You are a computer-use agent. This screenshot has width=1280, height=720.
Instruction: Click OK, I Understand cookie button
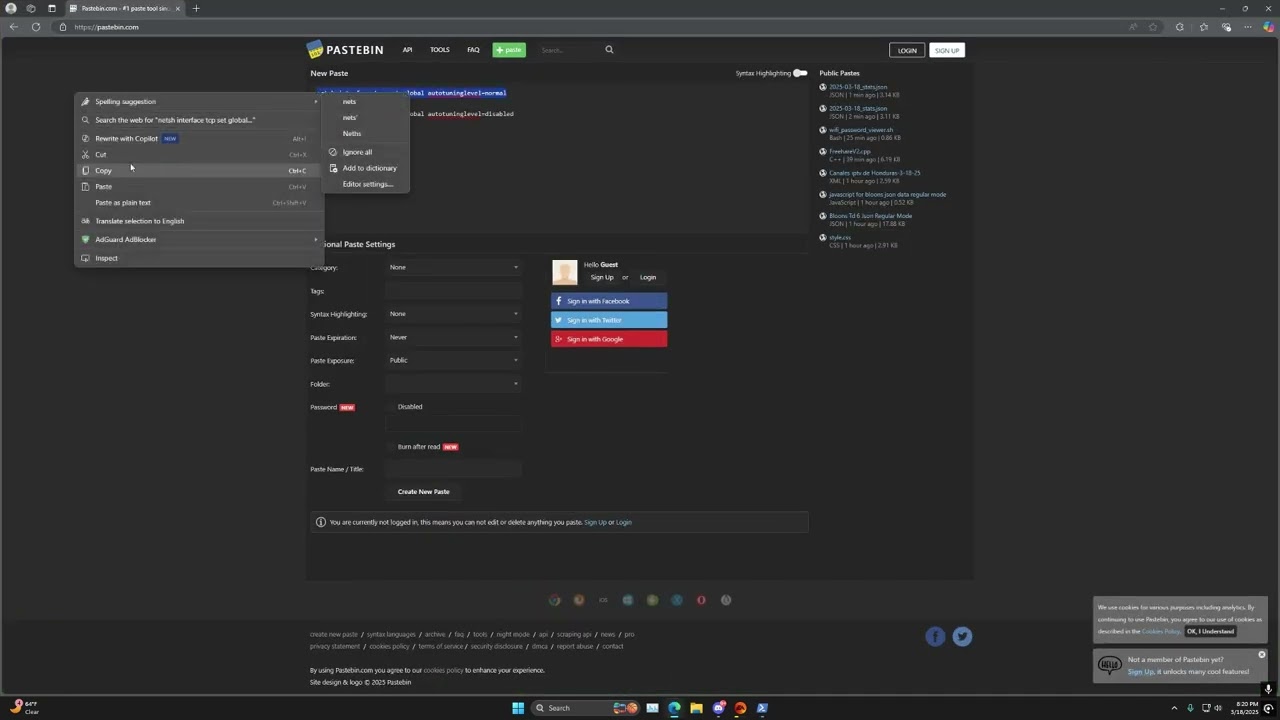[1210, 631]
